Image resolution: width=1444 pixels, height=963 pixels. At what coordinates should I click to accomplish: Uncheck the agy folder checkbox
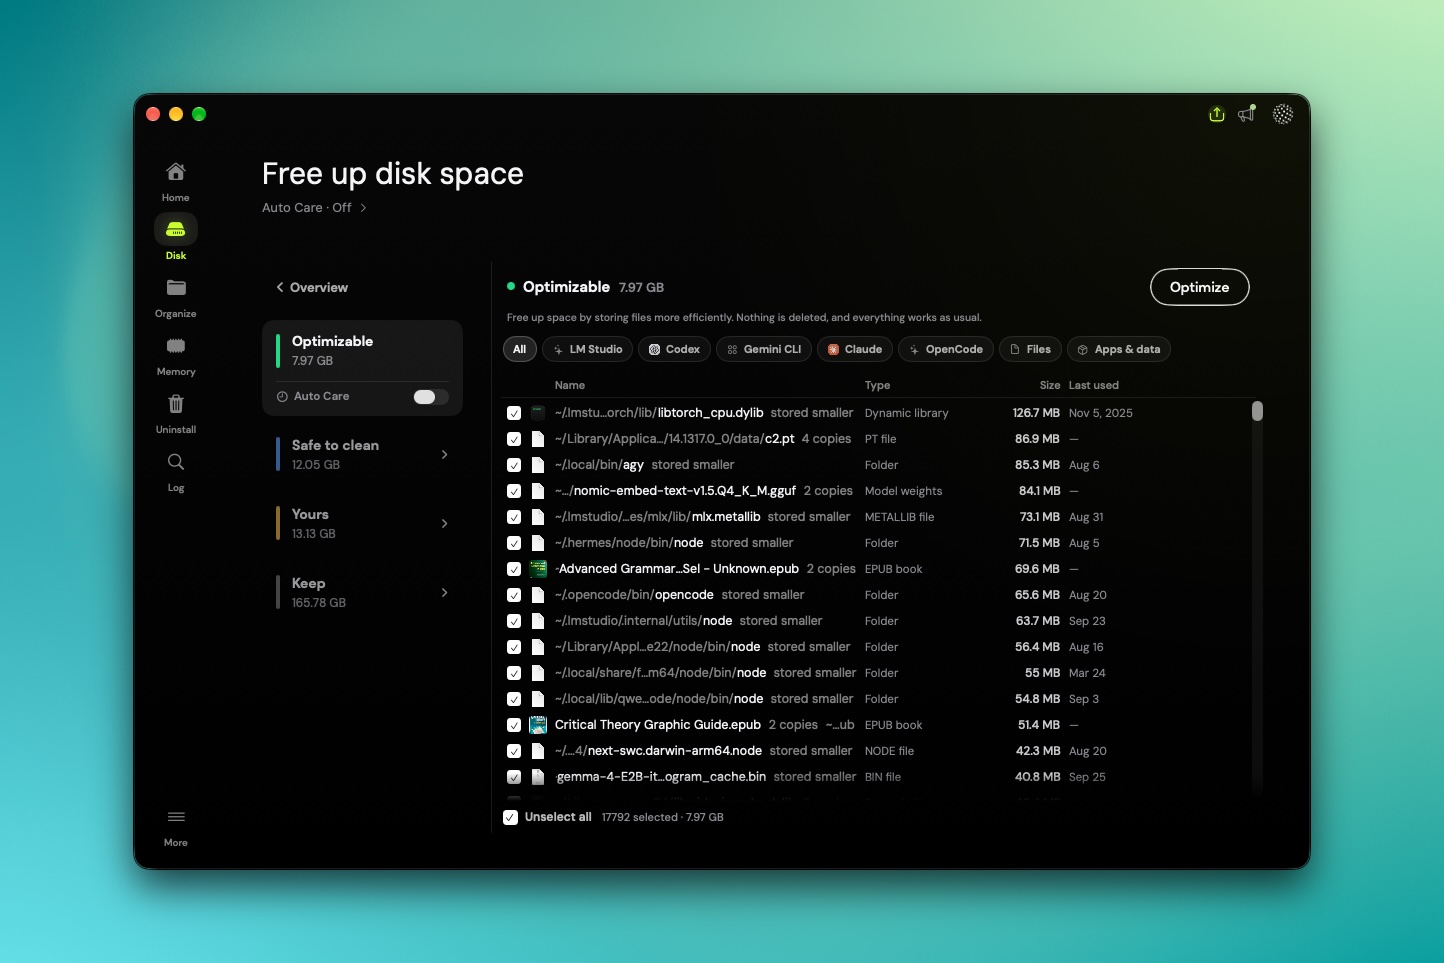[514, 465]
